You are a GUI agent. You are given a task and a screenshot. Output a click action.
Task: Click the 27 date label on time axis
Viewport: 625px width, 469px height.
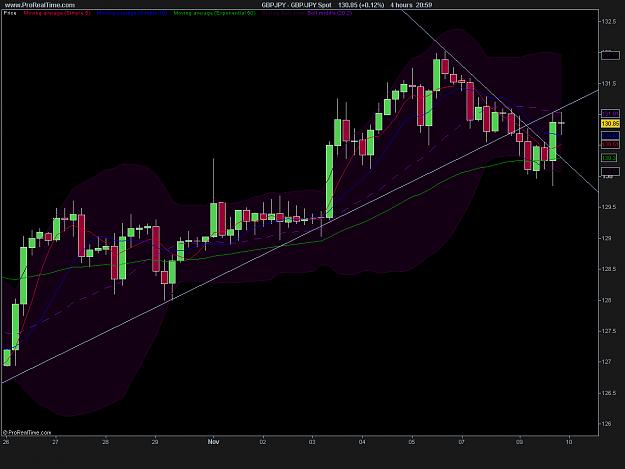click(x=55, y=442)
